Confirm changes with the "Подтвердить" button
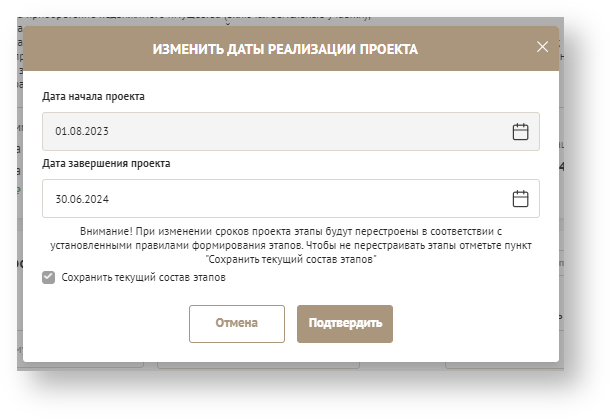The height and width of the screenshot is (419, 612). pos(344,323)
